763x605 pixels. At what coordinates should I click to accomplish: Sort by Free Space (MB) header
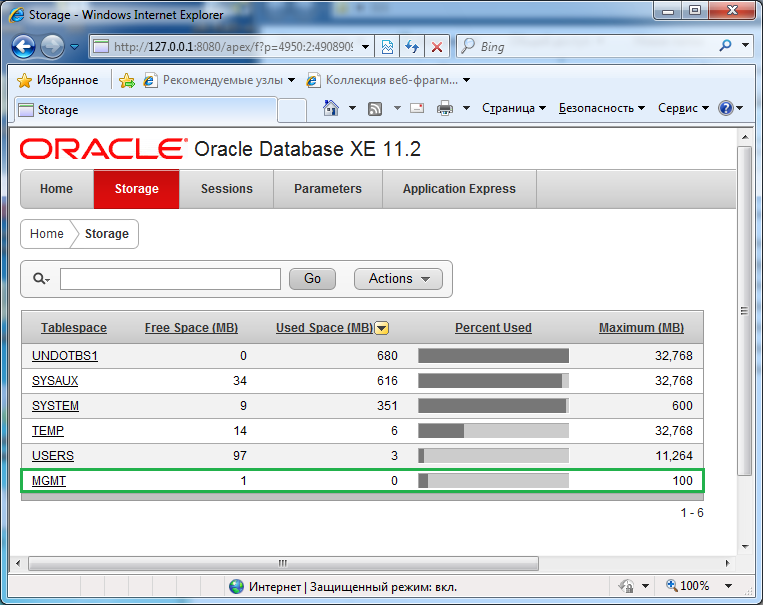(x=191, y=328)
